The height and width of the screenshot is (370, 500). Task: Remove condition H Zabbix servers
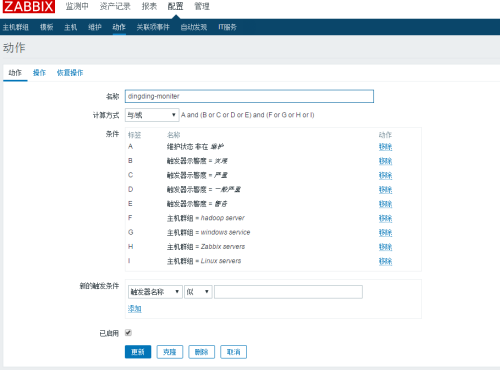pos(385,247)
